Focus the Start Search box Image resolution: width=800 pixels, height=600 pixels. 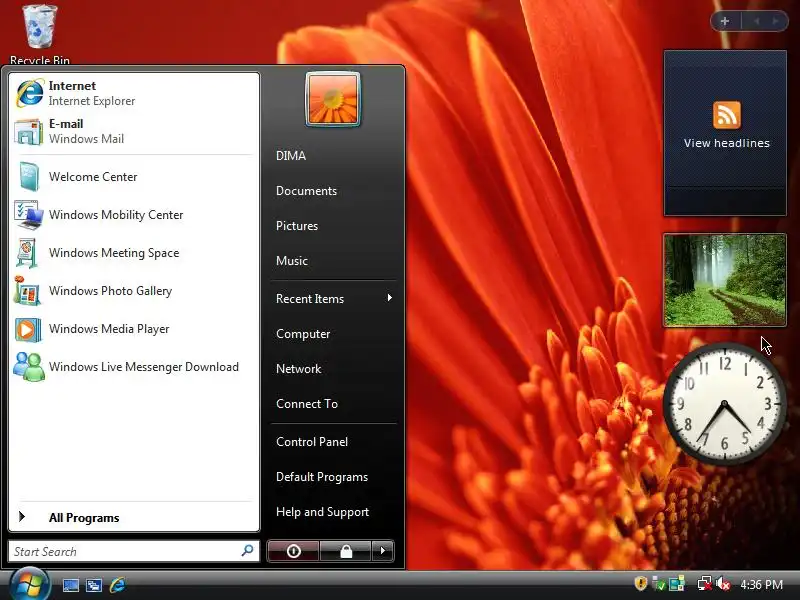tap(134, 552)
